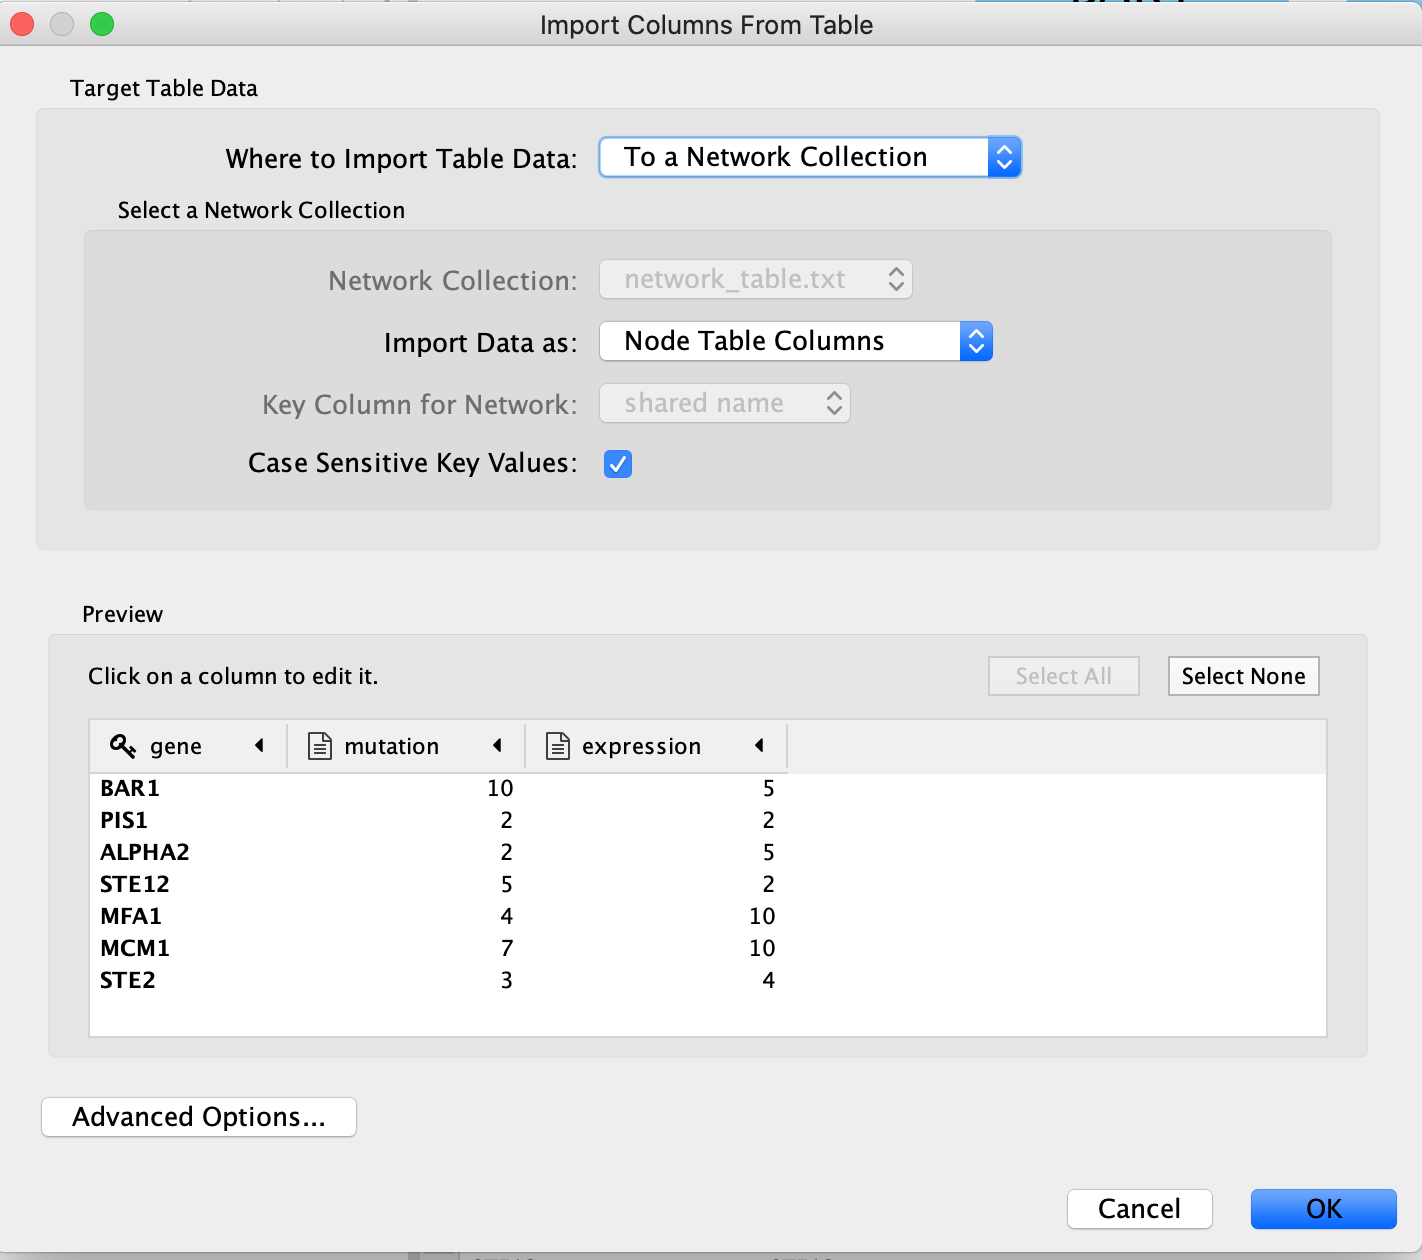Expand the mutation column options arrow
Viewport: 1422px width, 1260px height.
tap(497, 746)
